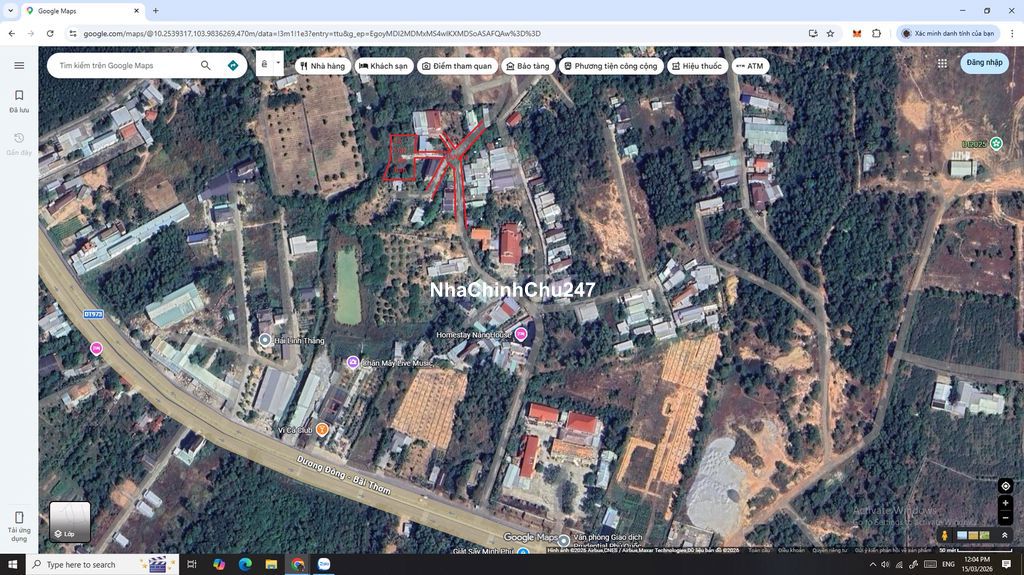Zoom in the map with plus button
1024x575 pixels.
[x=1005, y=503]
